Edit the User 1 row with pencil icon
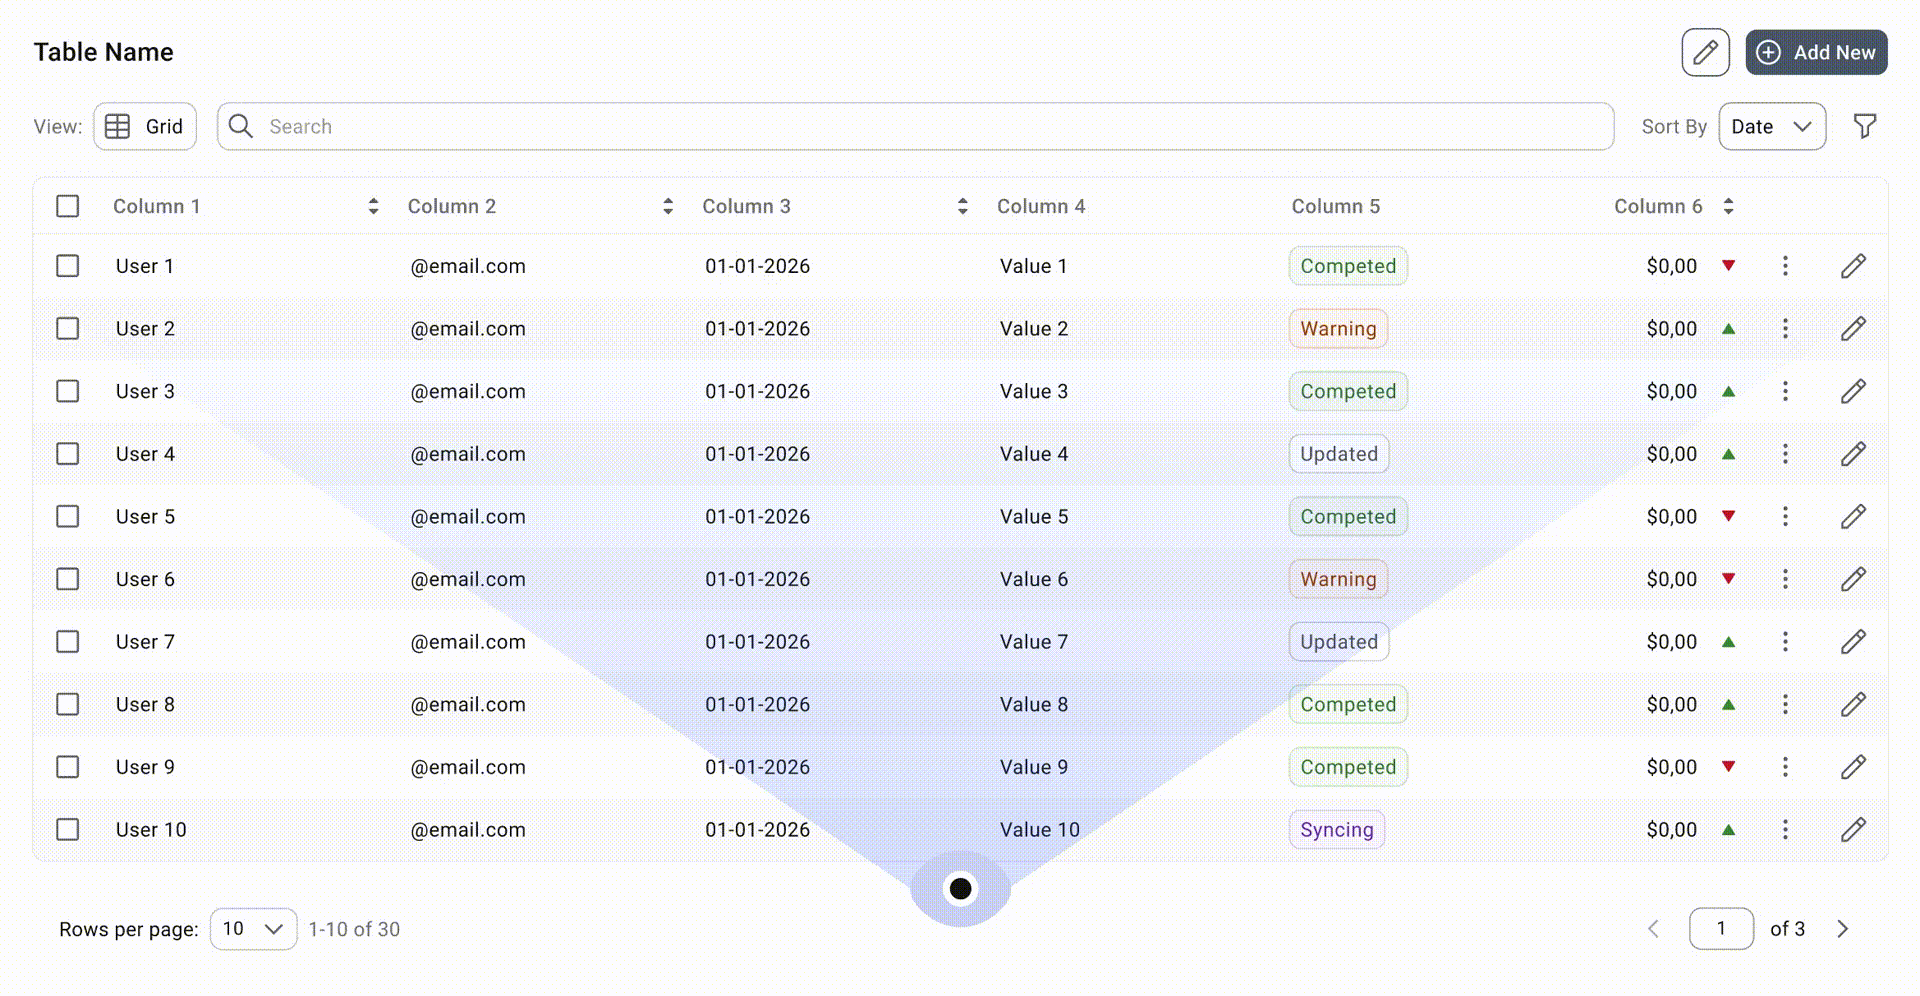The width and height of the screenshot is (1920, 996). [x=1853, y=266]
